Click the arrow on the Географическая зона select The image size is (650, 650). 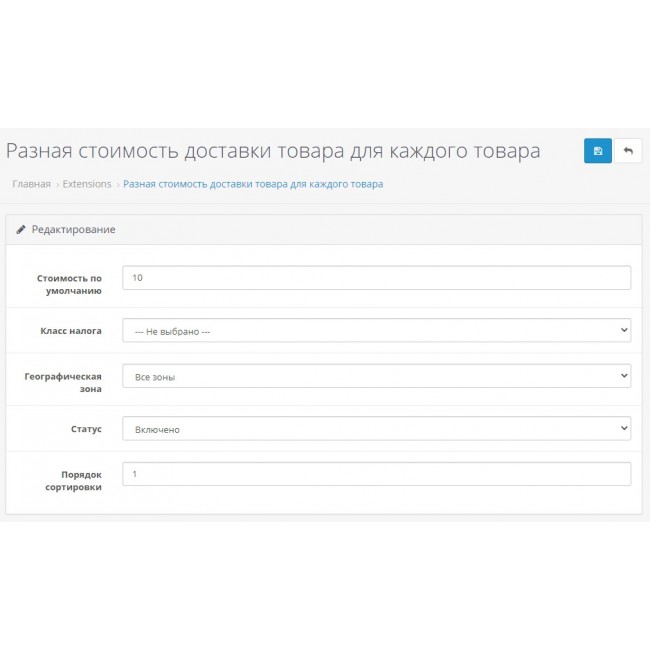click(624, 376)
